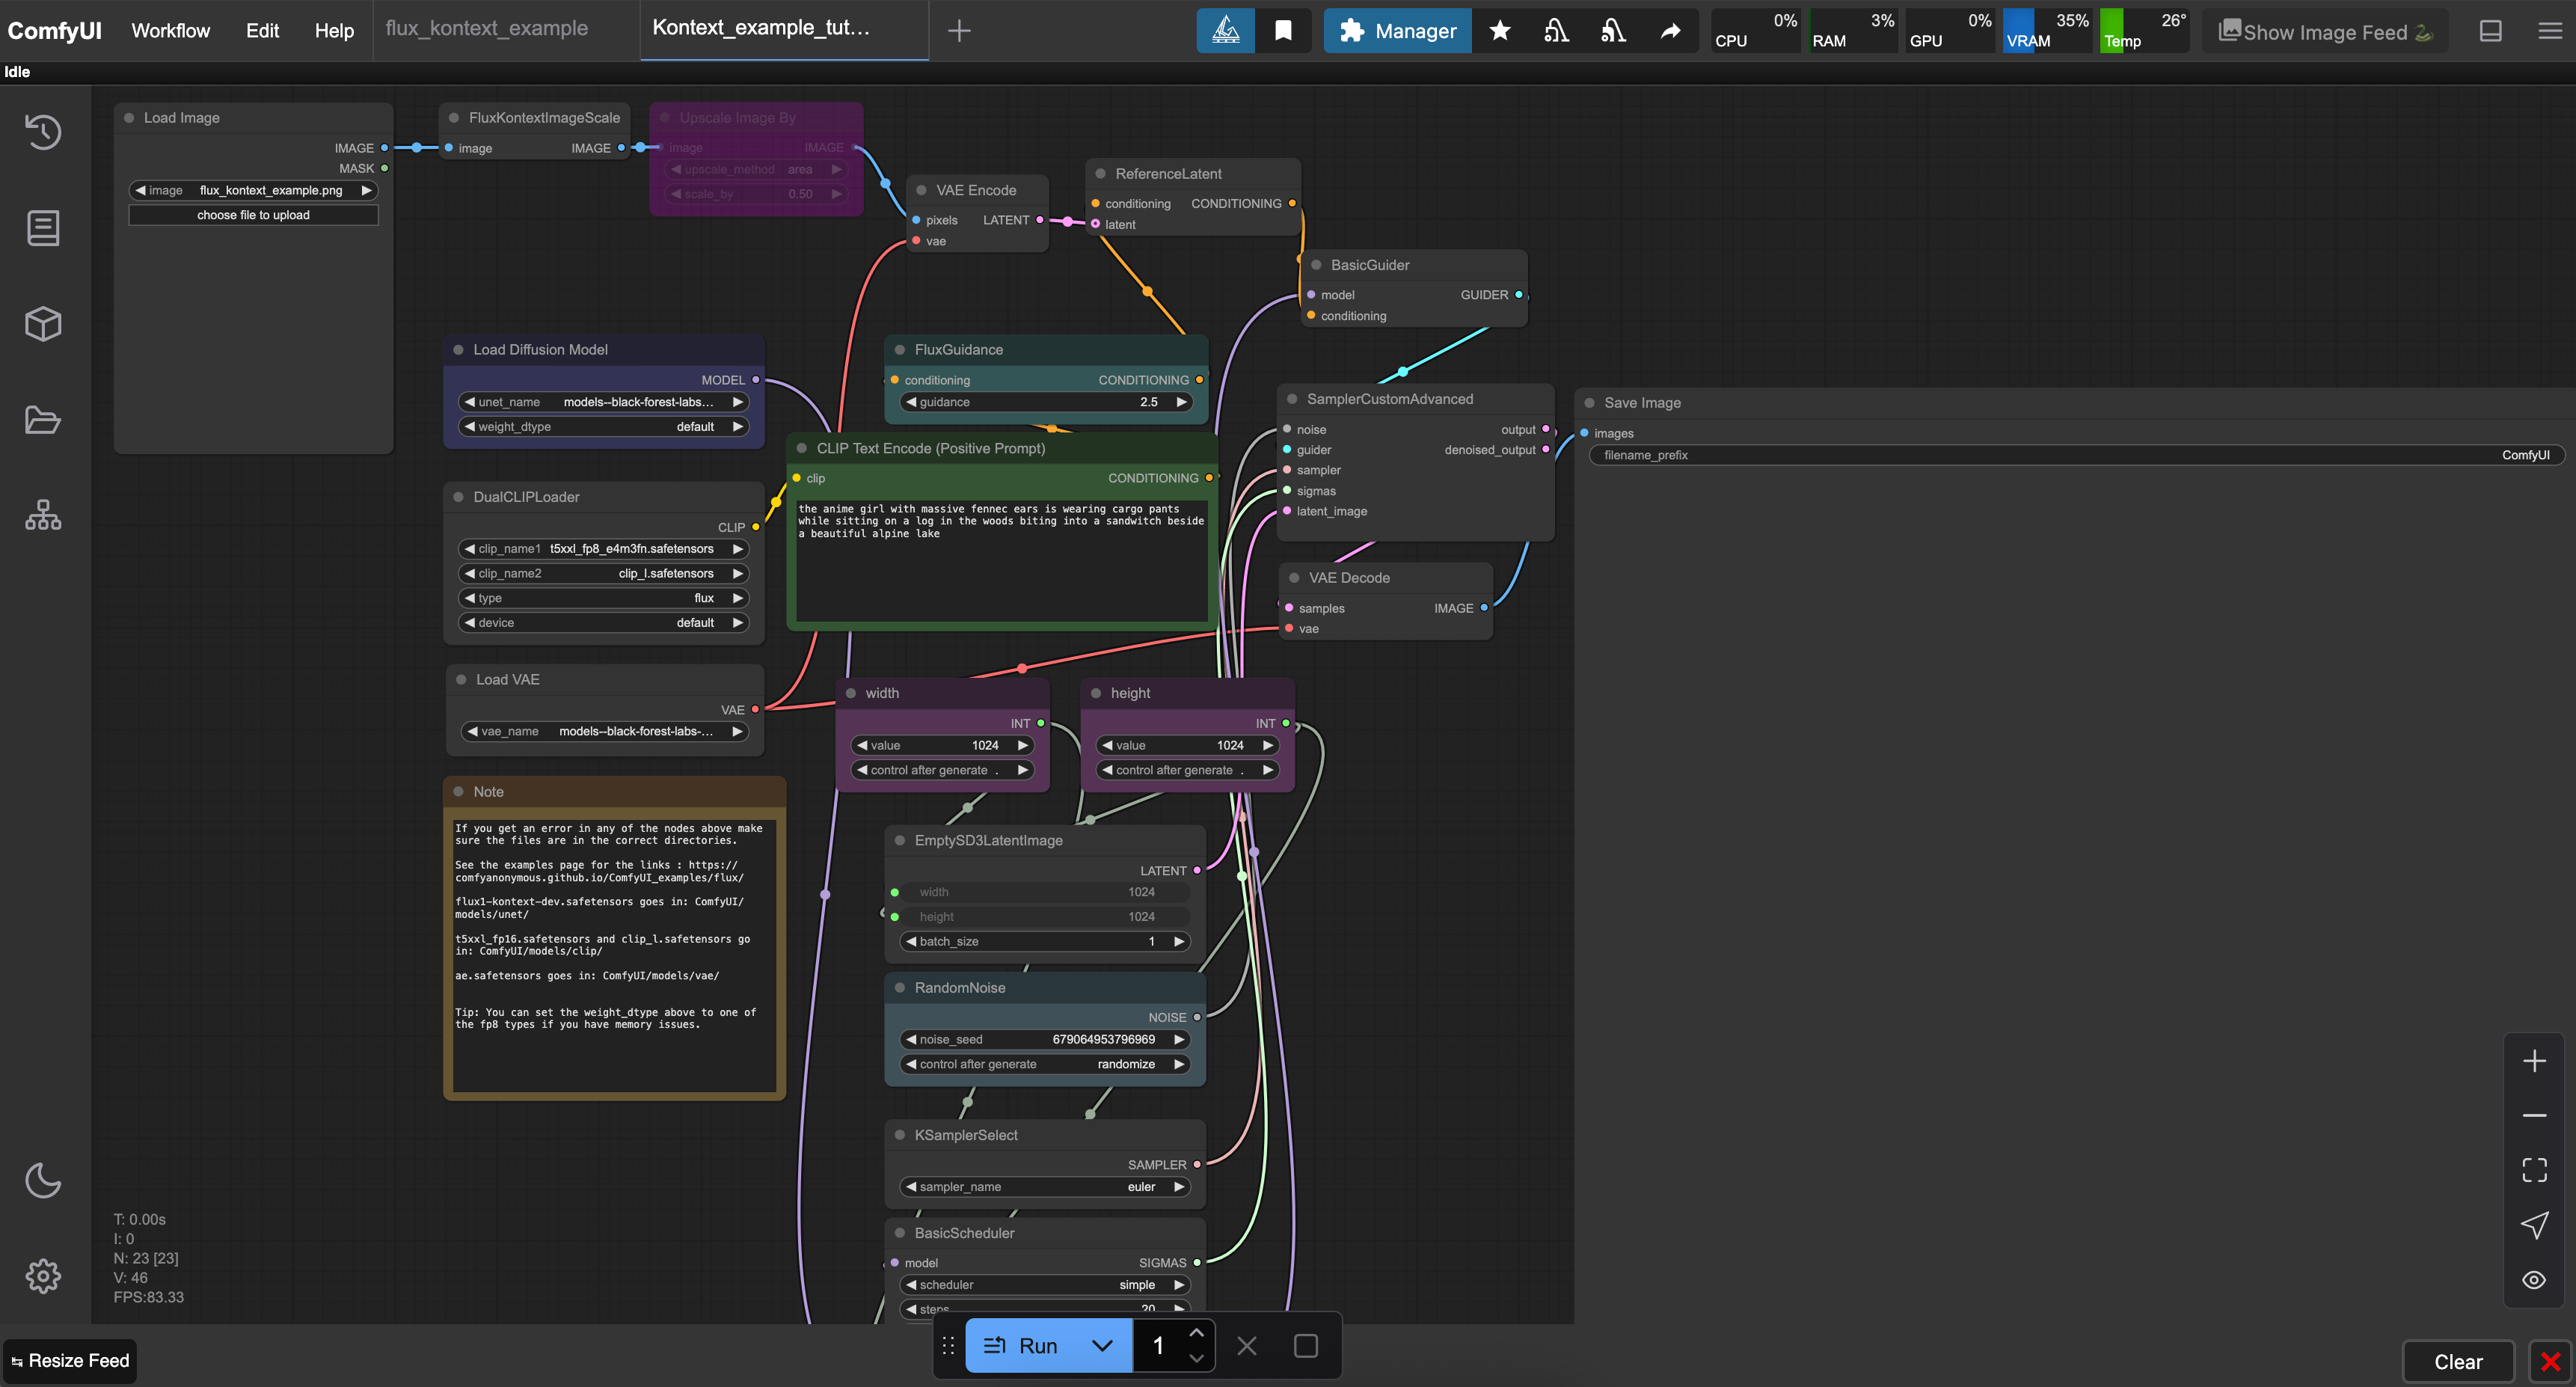Viewport: 2576px width, 1387px height.
Task: Open the clip_name1 dropdown
Action: [604, 549]
